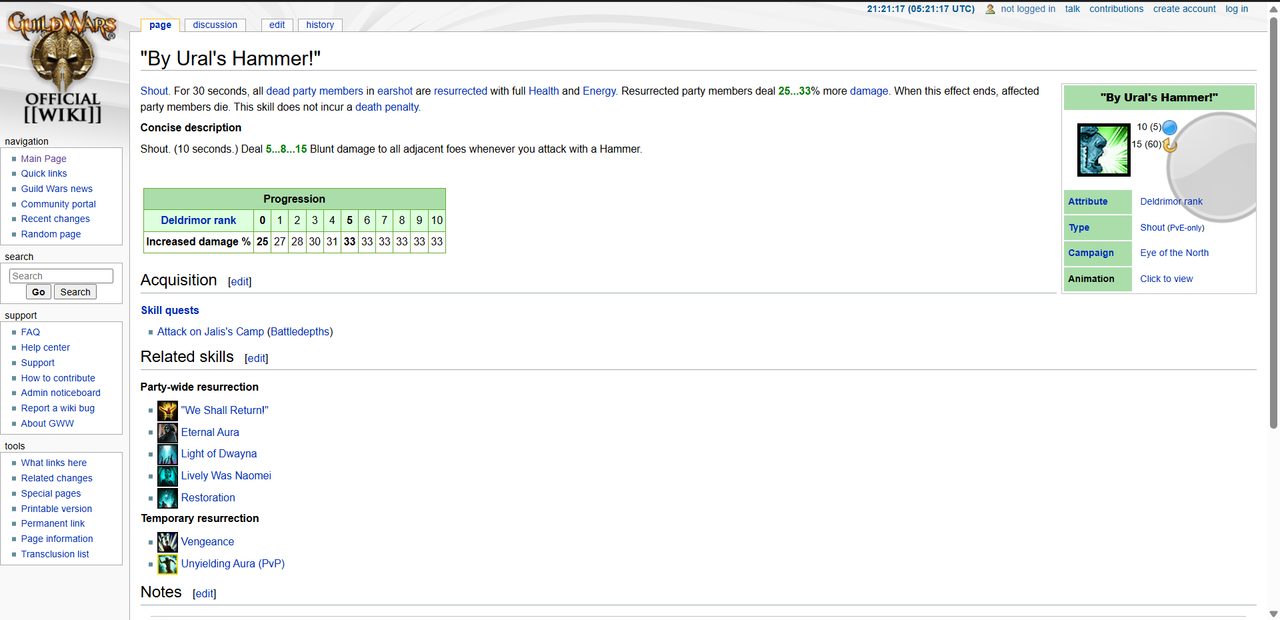Open the talk link in the top bar

(1072, 9)
